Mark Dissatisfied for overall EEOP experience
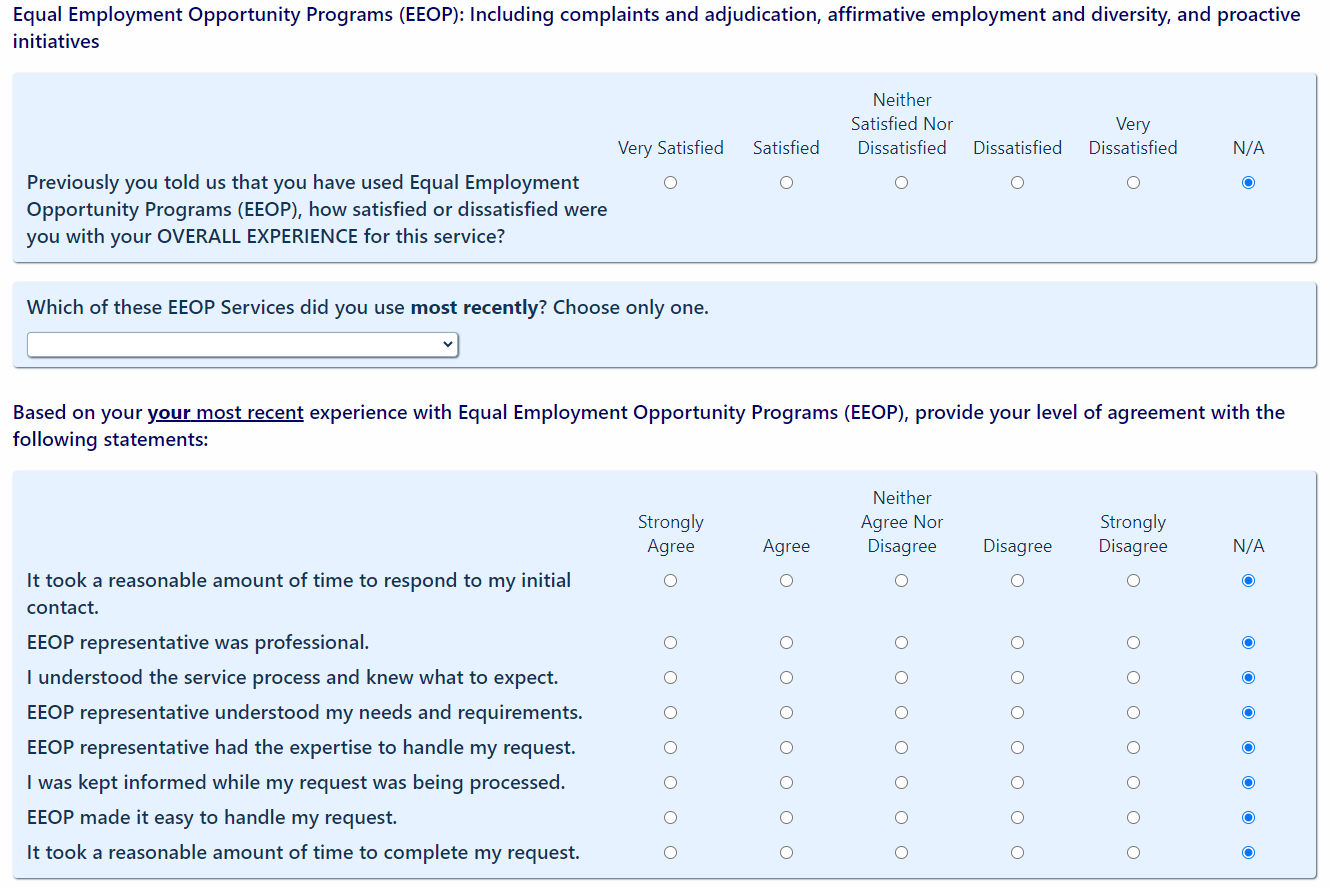The image size is (1330, 888). point(1017,183)
